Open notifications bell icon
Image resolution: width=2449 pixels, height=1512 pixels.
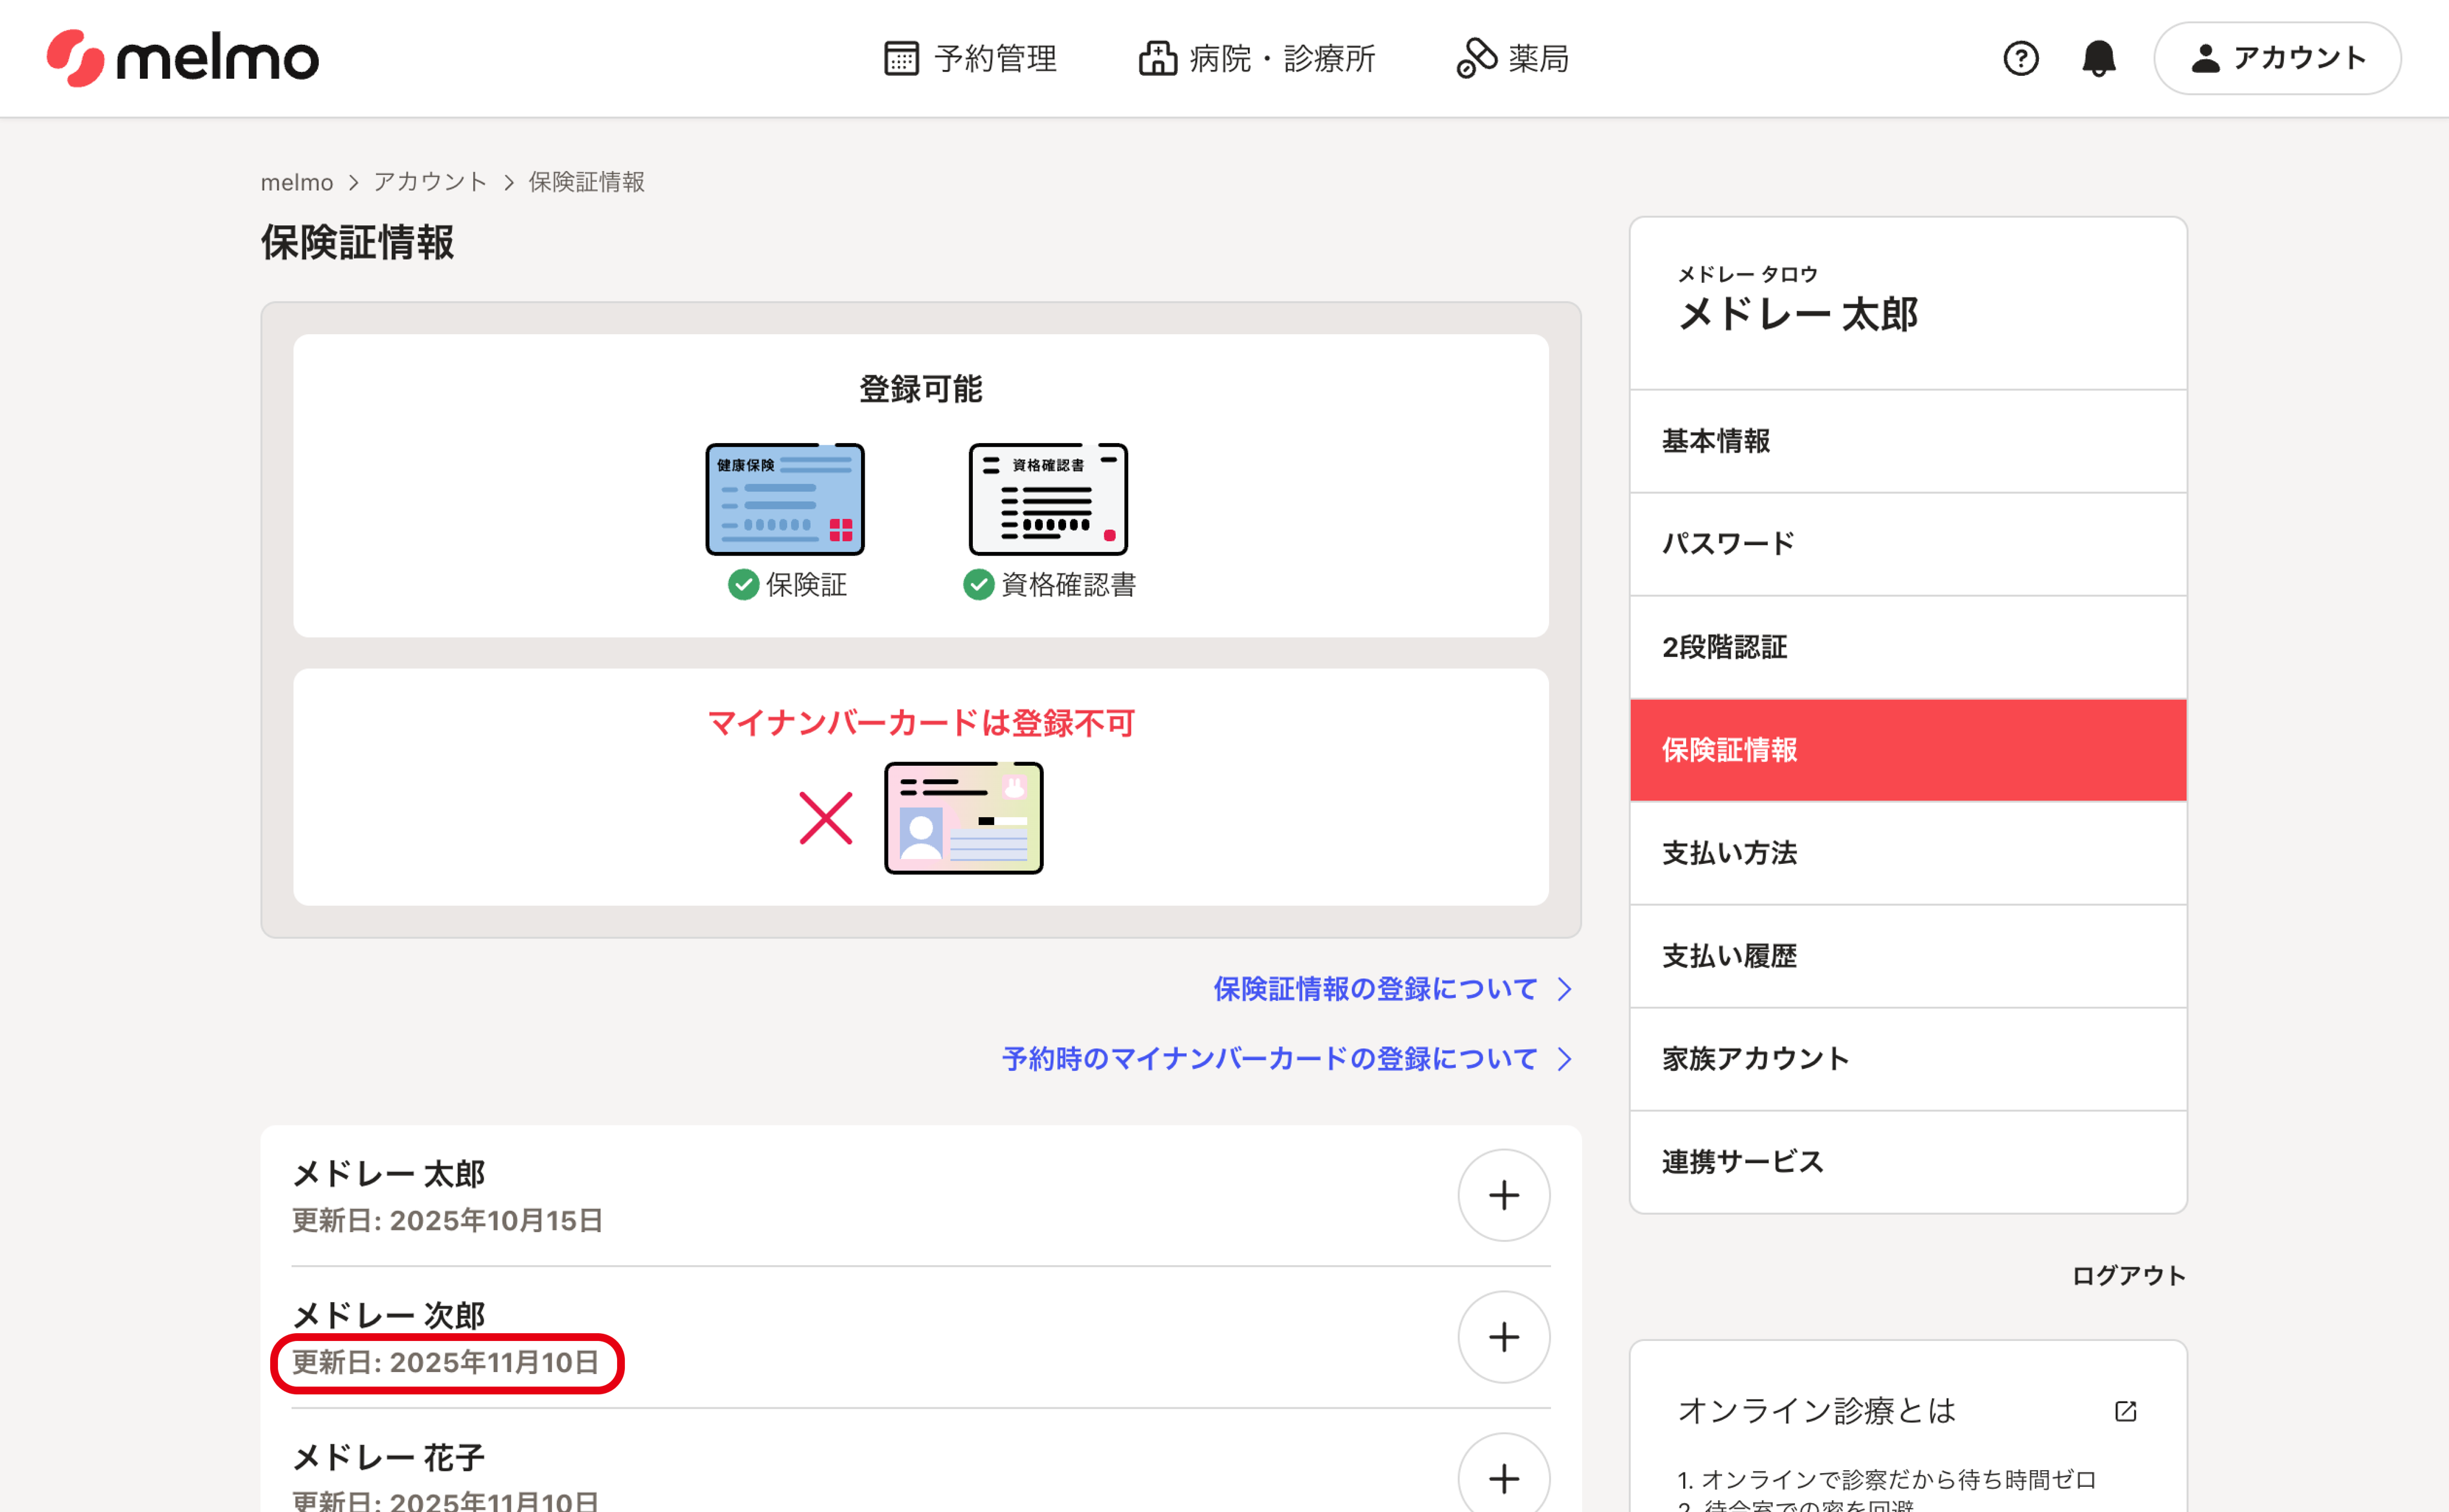[x=2098, y=58]
